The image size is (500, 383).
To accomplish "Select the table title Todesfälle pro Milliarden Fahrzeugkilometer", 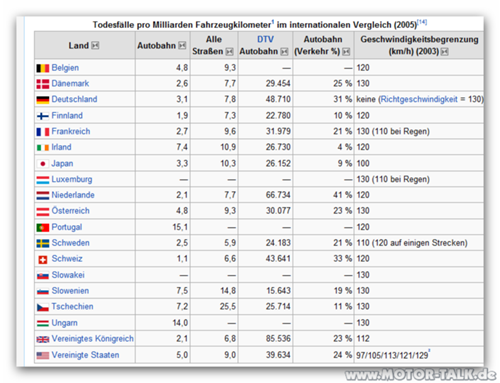I will point(182,25).
